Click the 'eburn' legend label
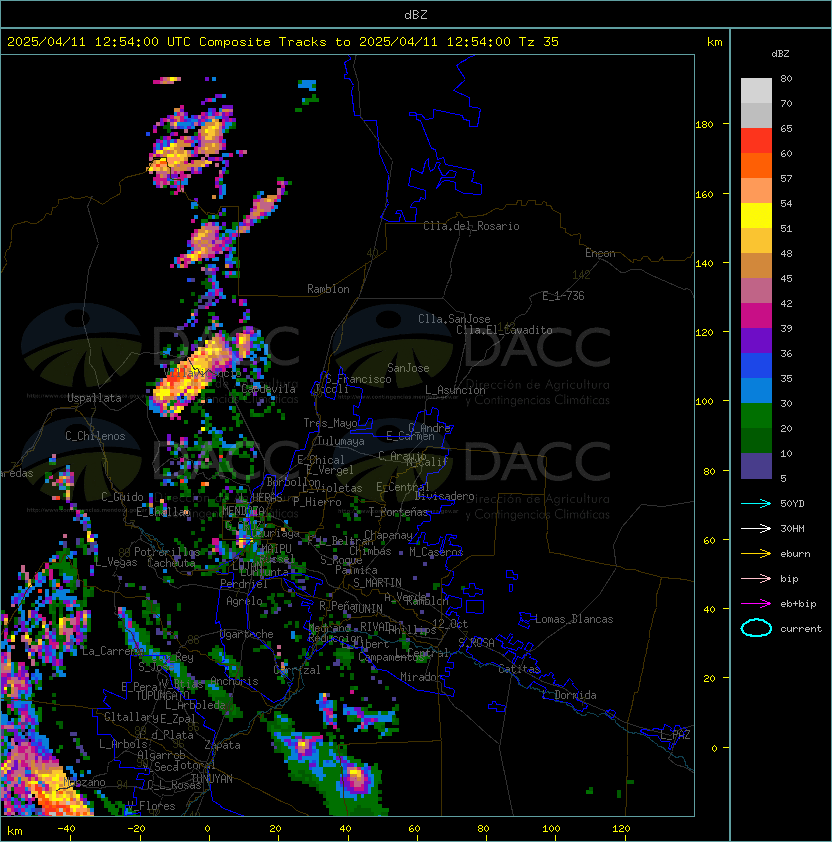 tap(795, 554)
